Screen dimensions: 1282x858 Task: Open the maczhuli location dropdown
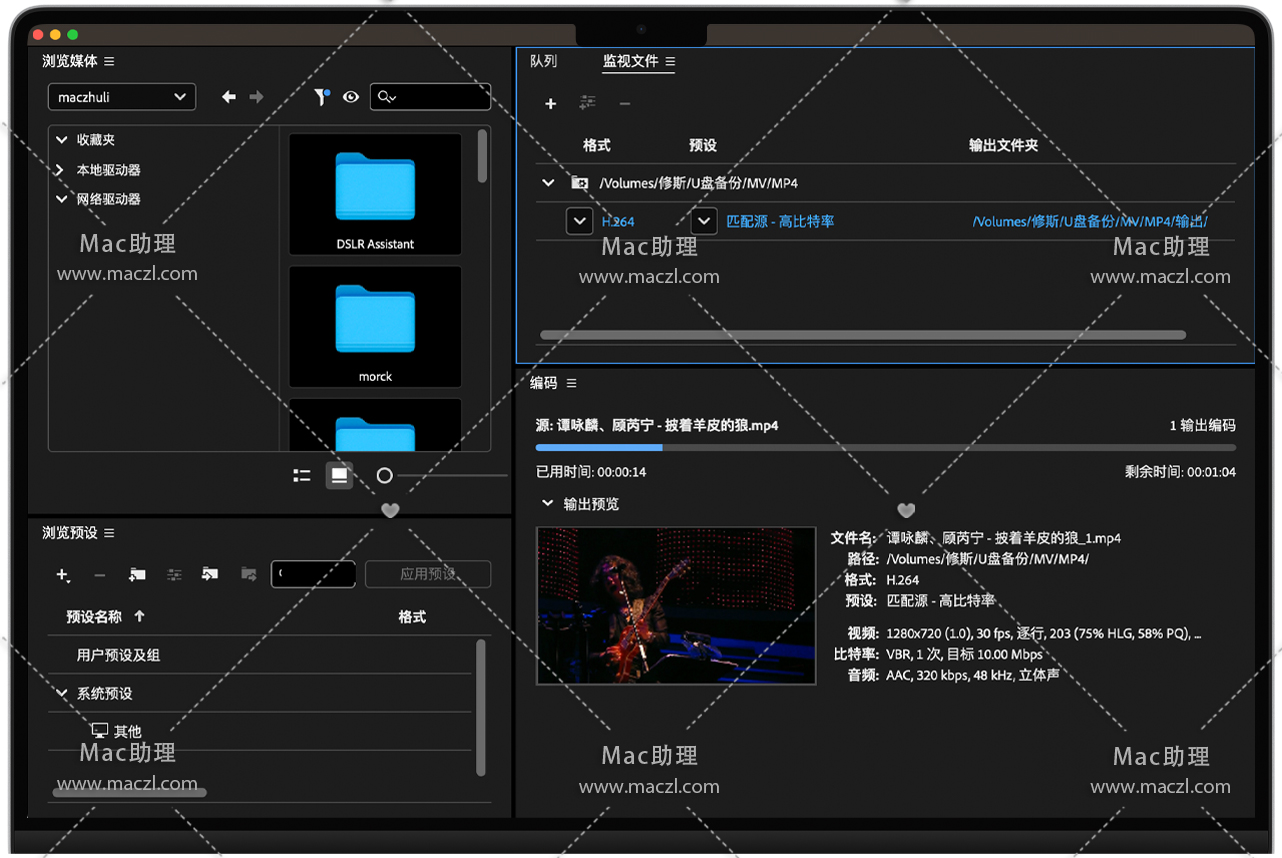tap(122, 97)
